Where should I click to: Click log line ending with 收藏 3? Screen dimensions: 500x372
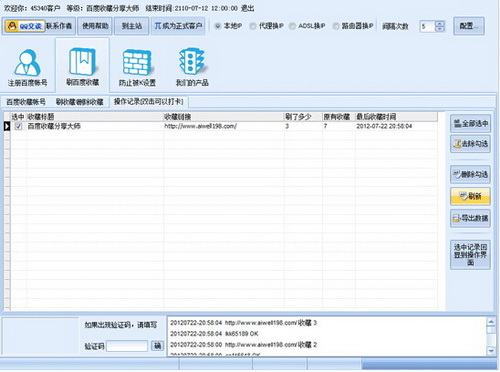243,323
